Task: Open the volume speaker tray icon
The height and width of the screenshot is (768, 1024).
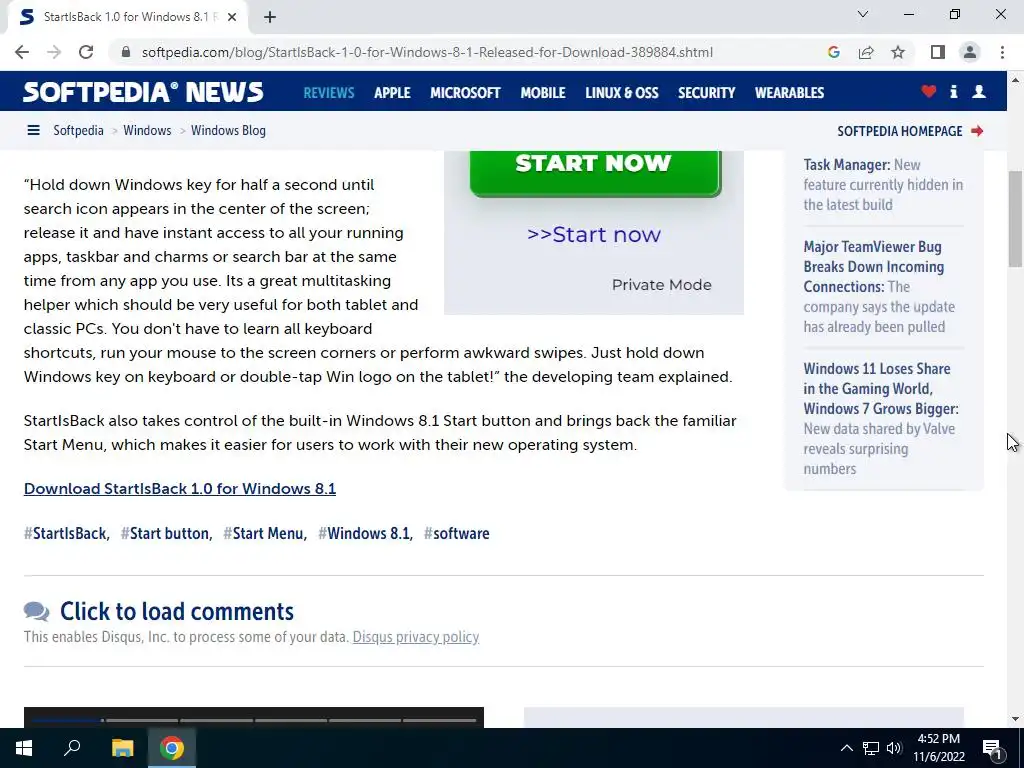Action: [x=894, y=748]
